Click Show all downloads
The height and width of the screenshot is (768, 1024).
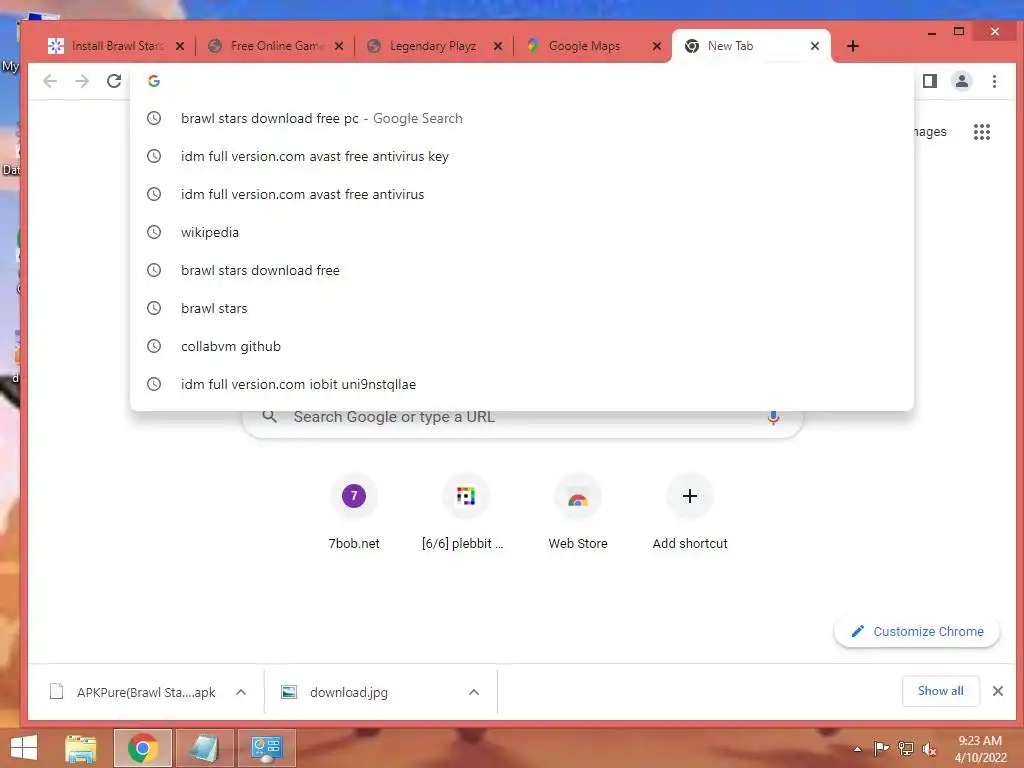coord(940,691)
